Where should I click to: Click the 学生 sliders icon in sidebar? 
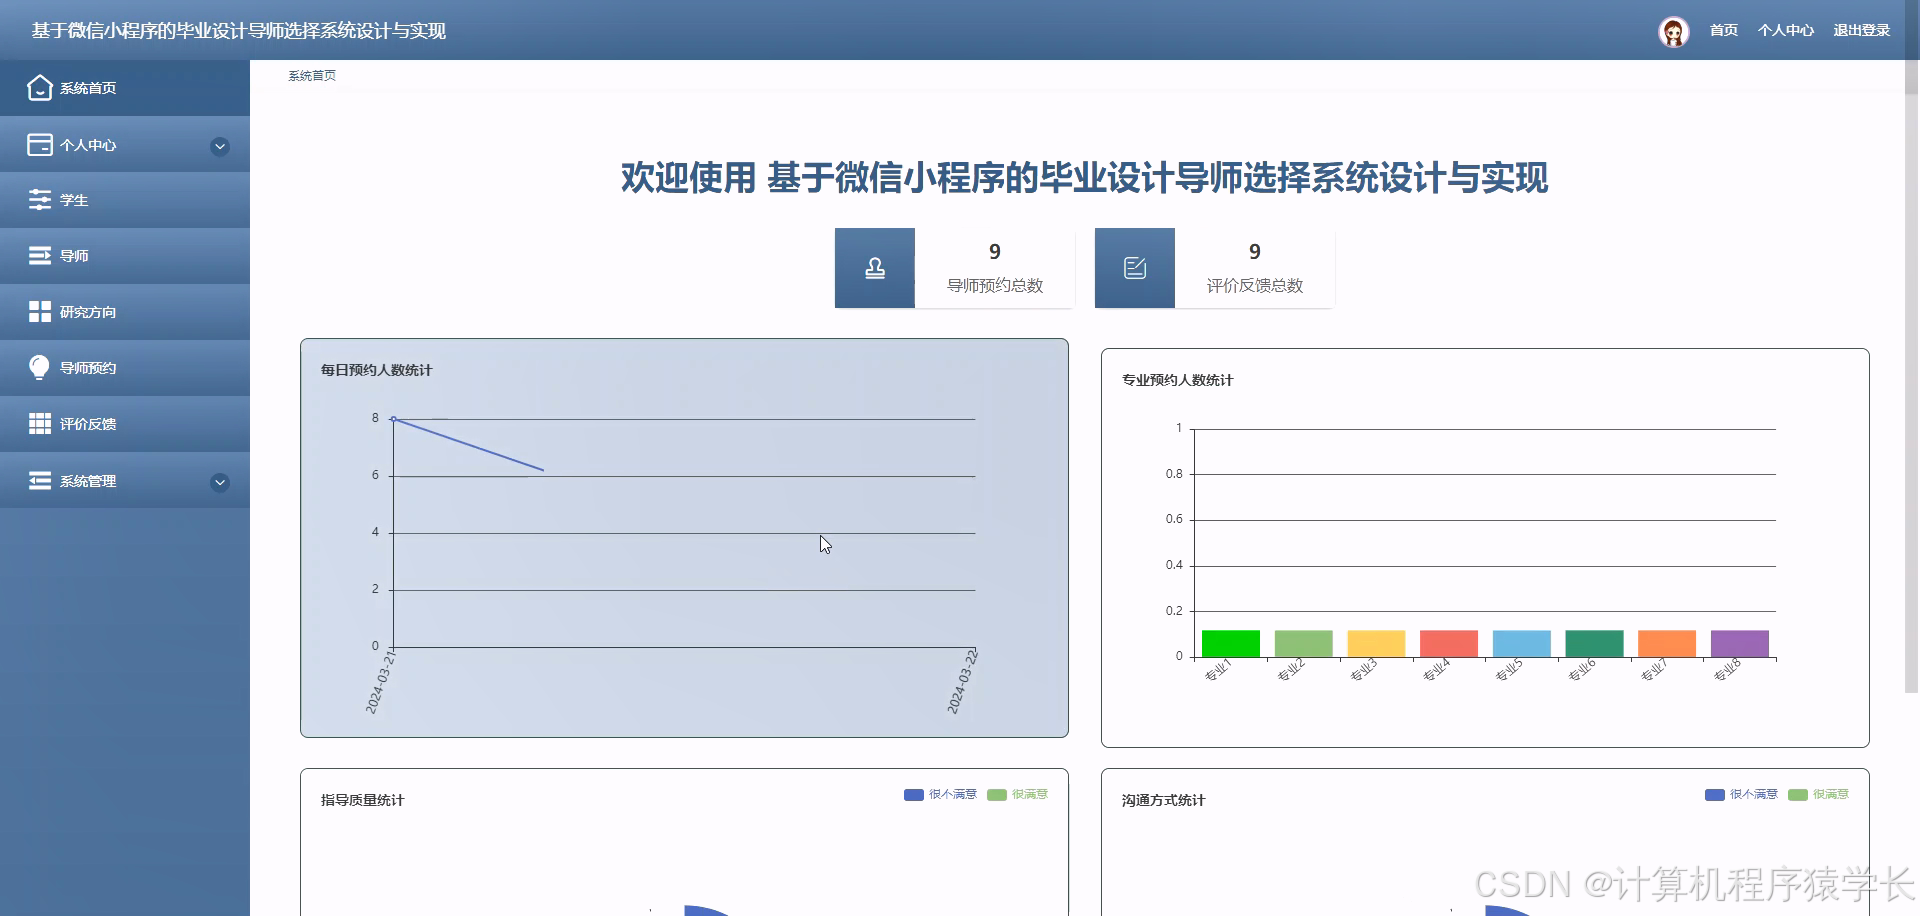39,200
